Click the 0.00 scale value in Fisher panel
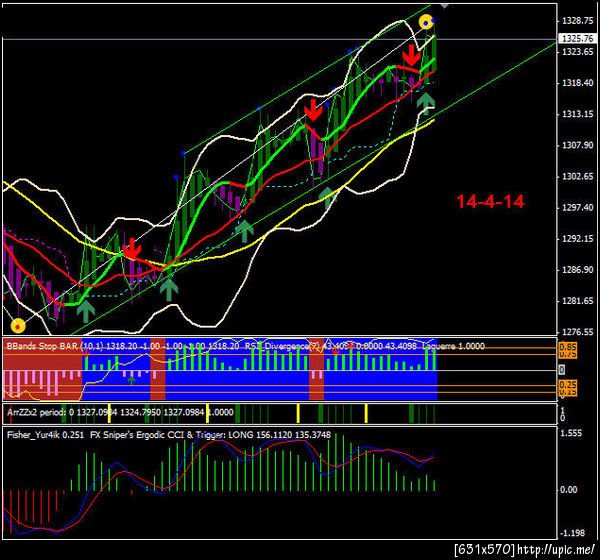The image size is (600, 560). (569, 490)
